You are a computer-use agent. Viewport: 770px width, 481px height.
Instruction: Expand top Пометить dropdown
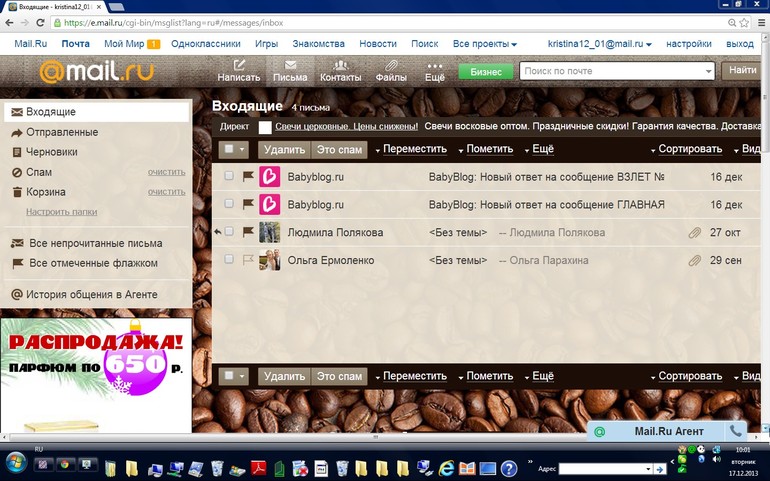tap(486, 149)
